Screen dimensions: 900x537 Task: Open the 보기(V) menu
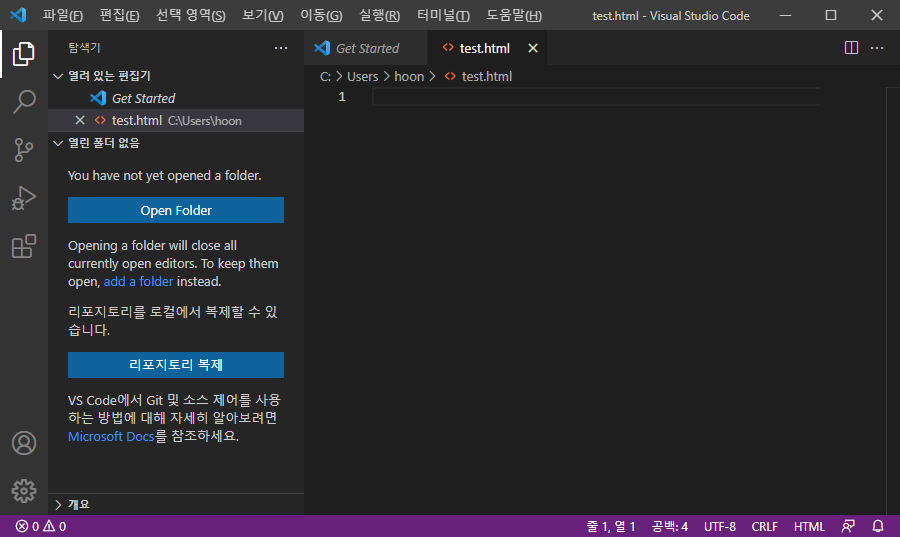tap(262, 15)
